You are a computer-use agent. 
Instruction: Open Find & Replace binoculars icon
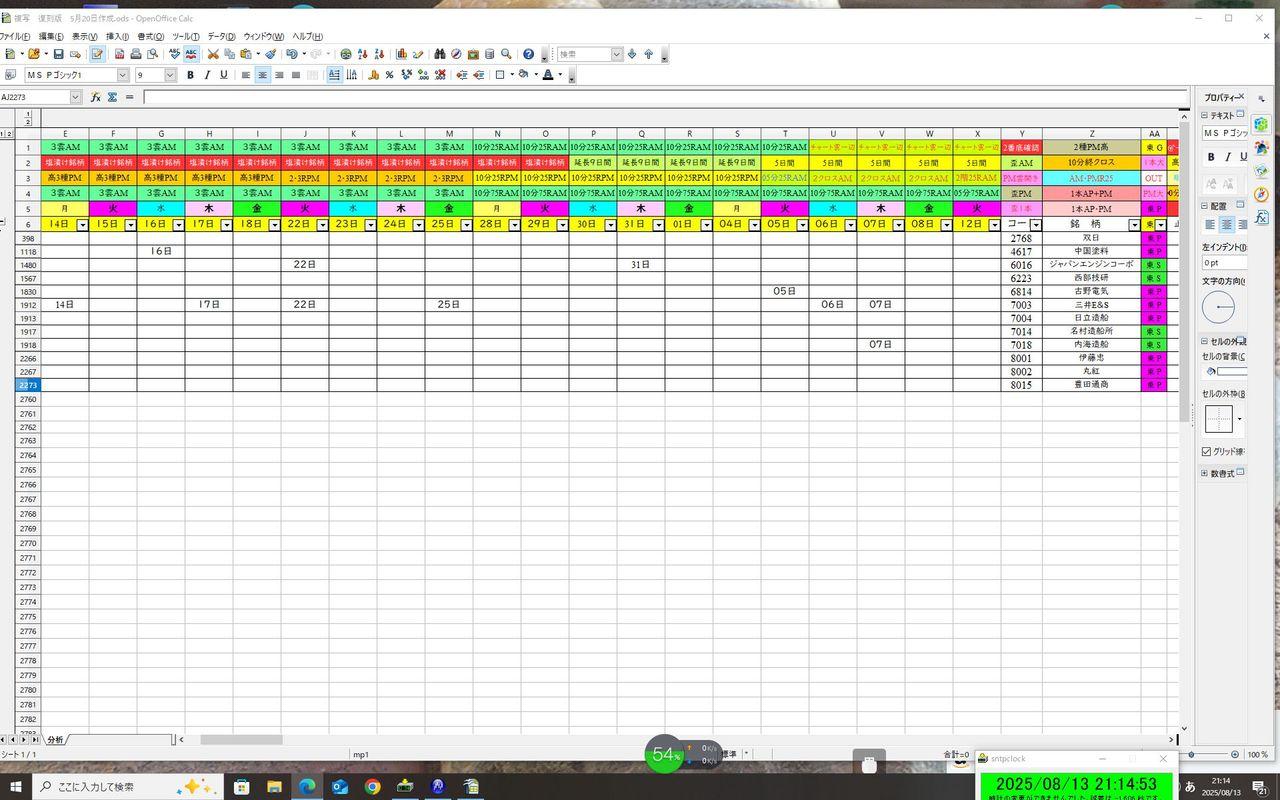coord(439,54)
